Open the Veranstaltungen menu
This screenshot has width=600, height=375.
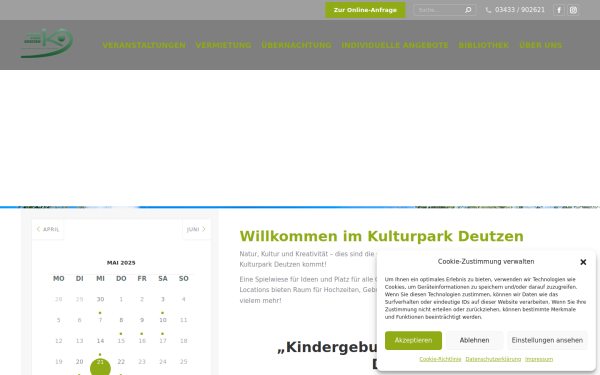click(x=144, y=45)
